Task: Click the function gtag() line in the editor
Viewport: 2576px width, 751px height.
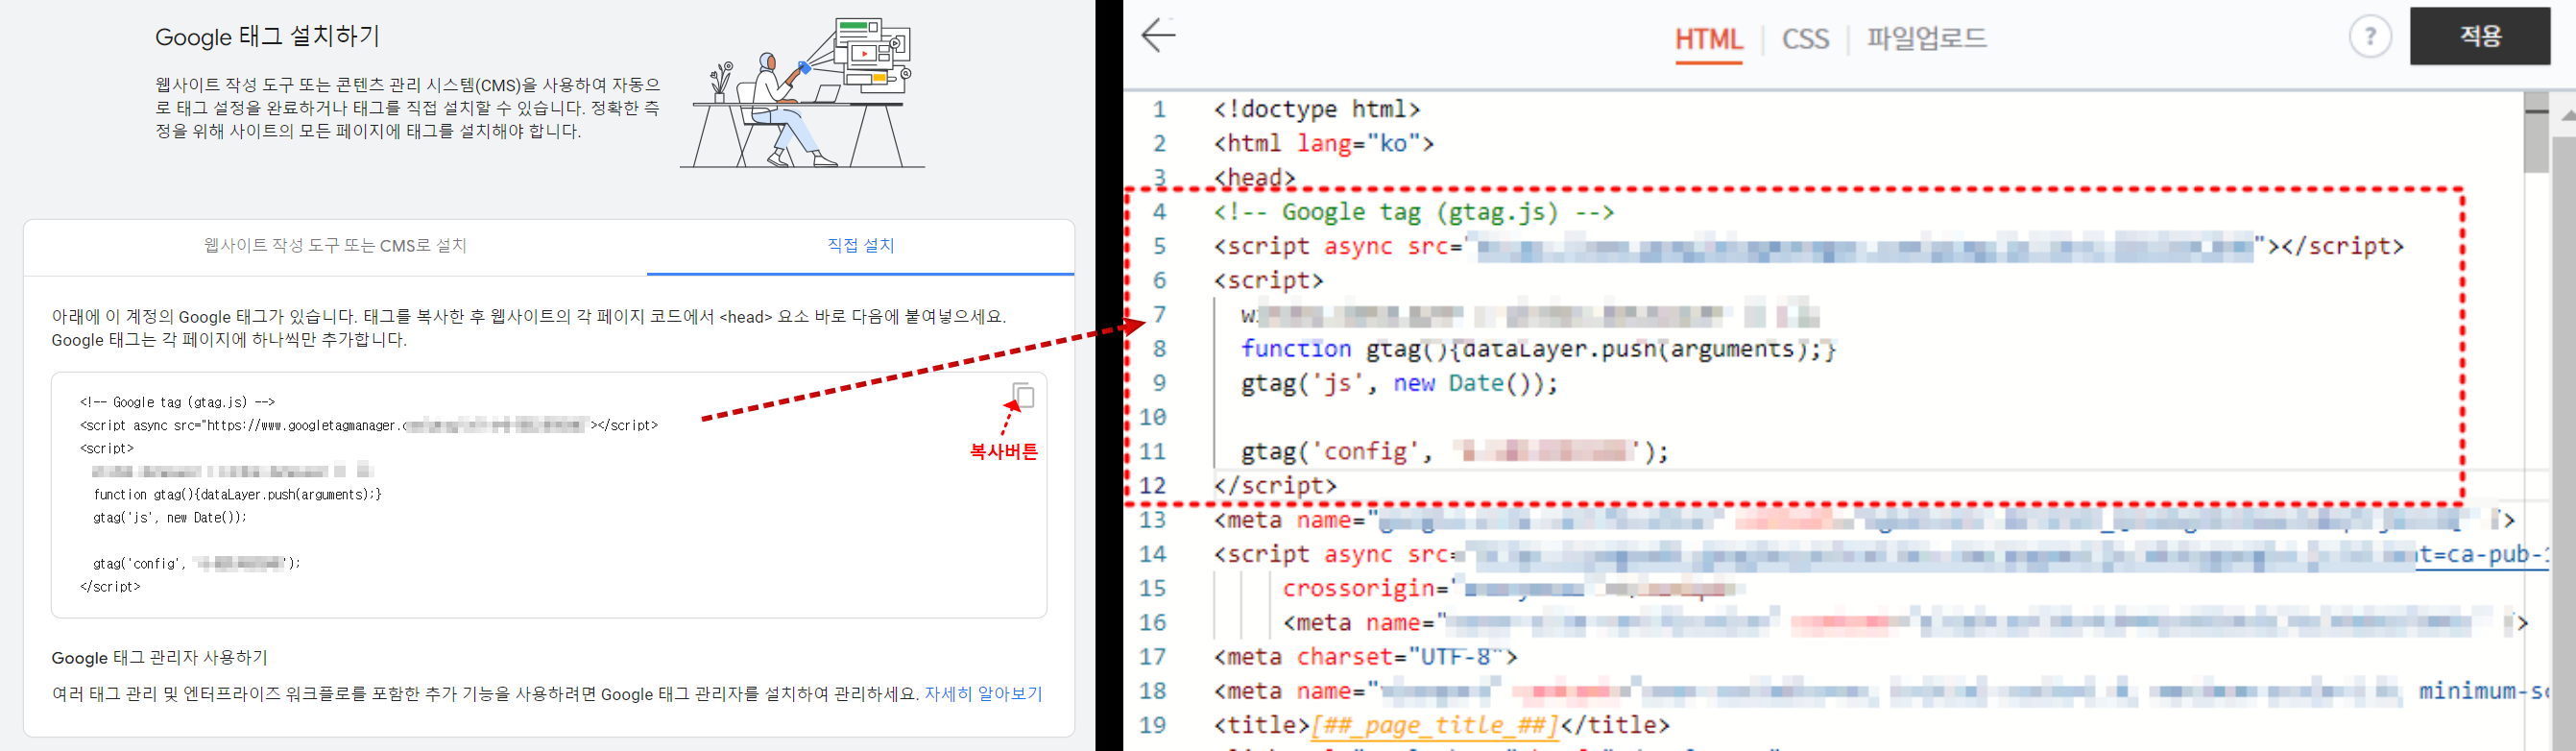Action: pyautogui.click(x=1538, y=349)
